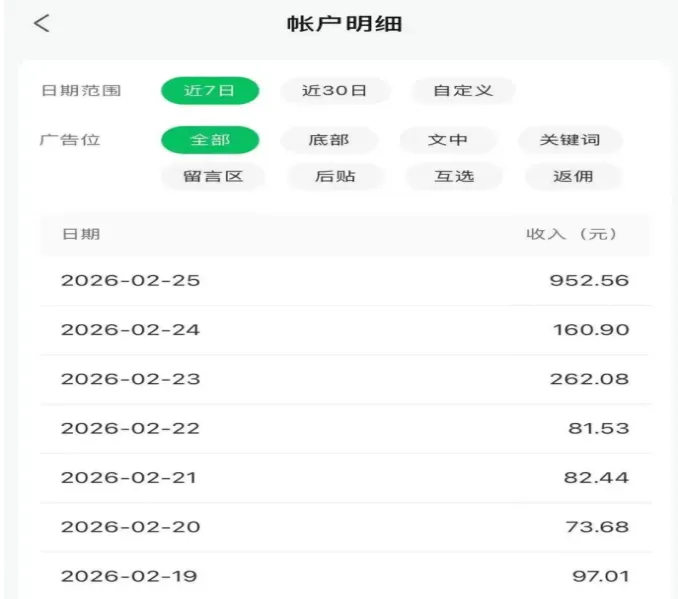Open the 2026-02-24 income row
Viewport: 678px width, 599px height.
(x=344, y=330)
